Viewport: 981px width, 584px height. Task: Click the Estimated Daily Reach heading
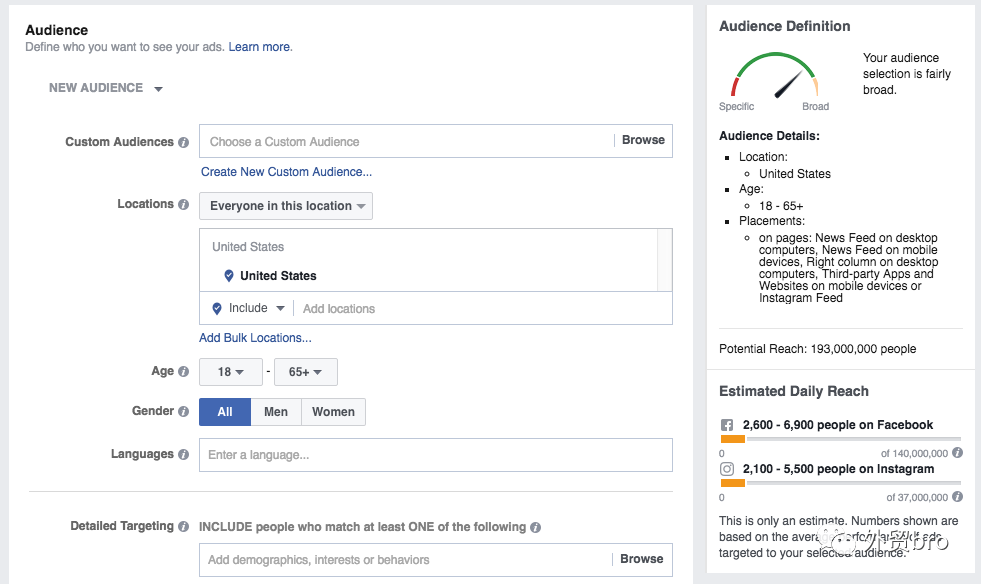tap(794, 391)
